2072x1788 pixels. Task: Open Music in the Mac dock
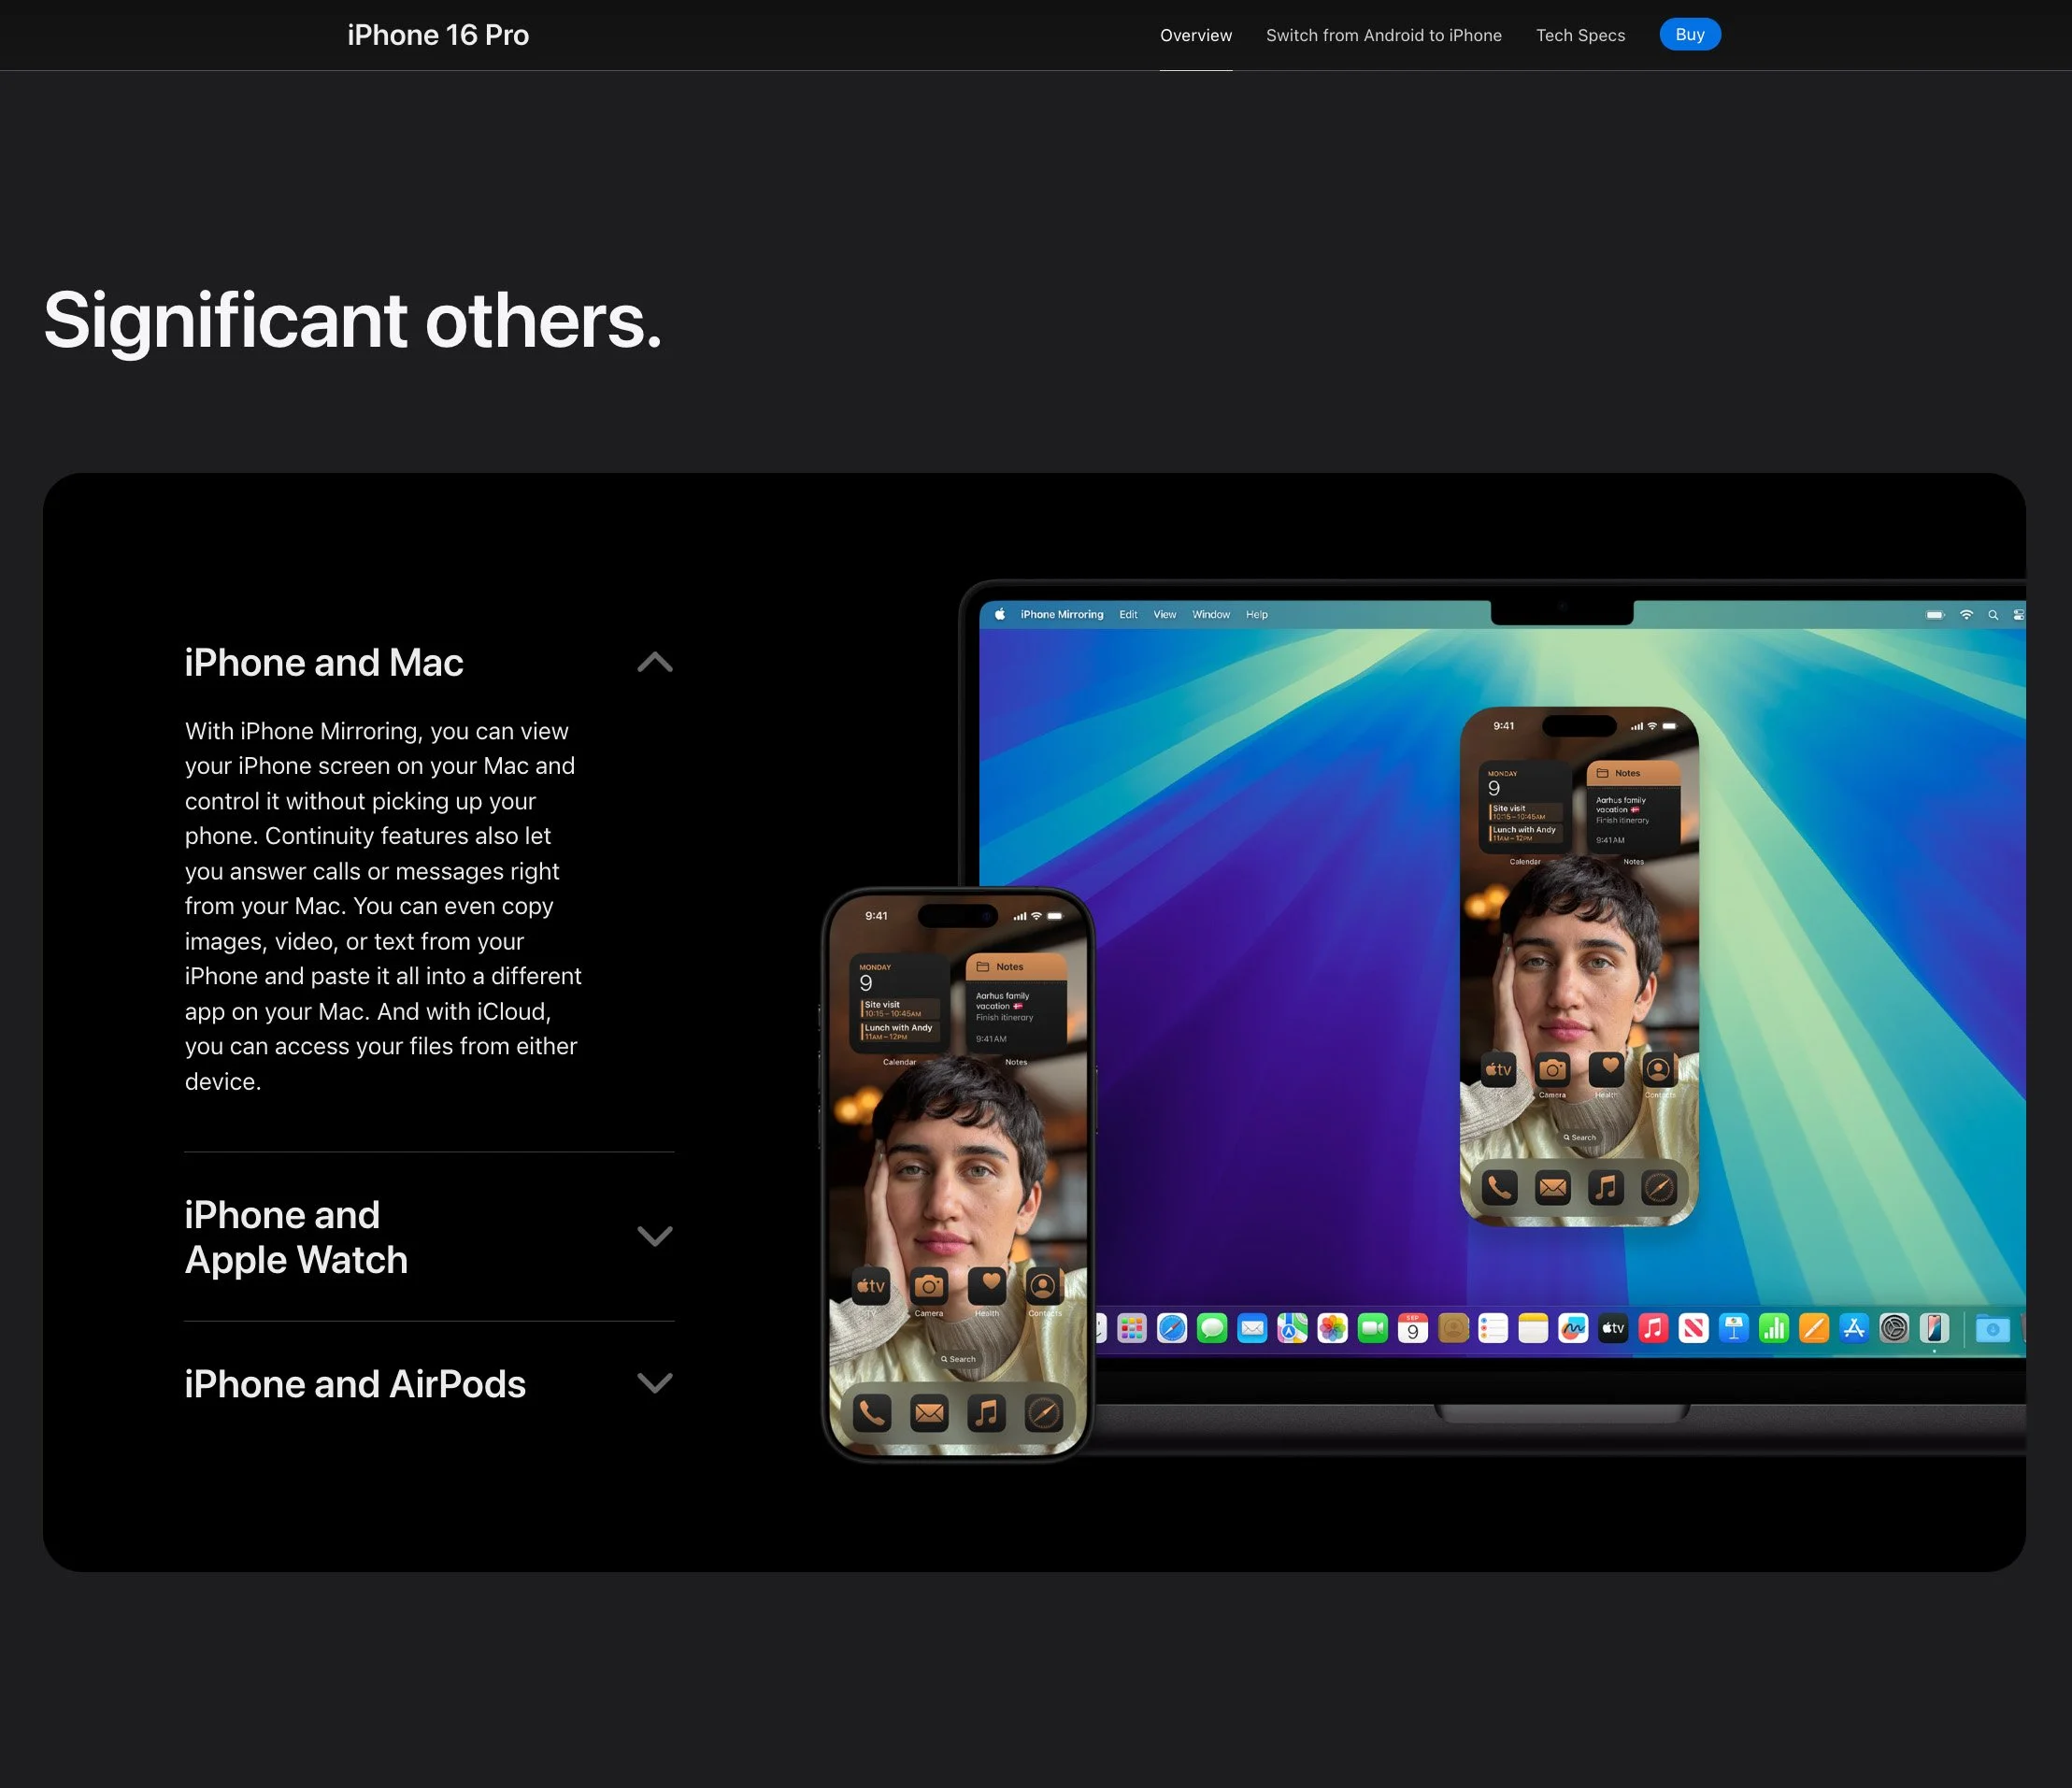pos(1653,1328)
